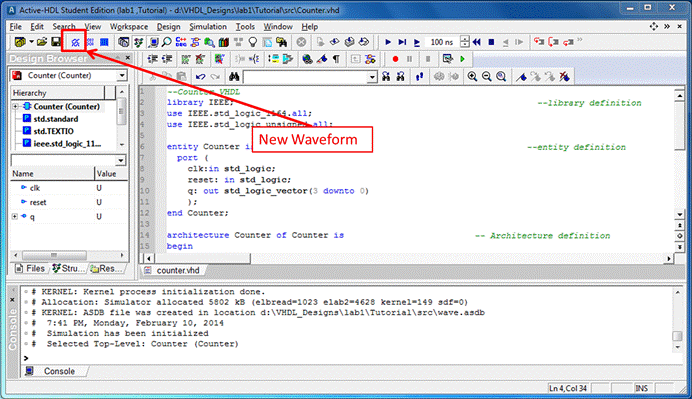The height and width of the screenshot is (399, 692).
Task: Click the C++ debug toolbar icon
Action: point(181,42)
